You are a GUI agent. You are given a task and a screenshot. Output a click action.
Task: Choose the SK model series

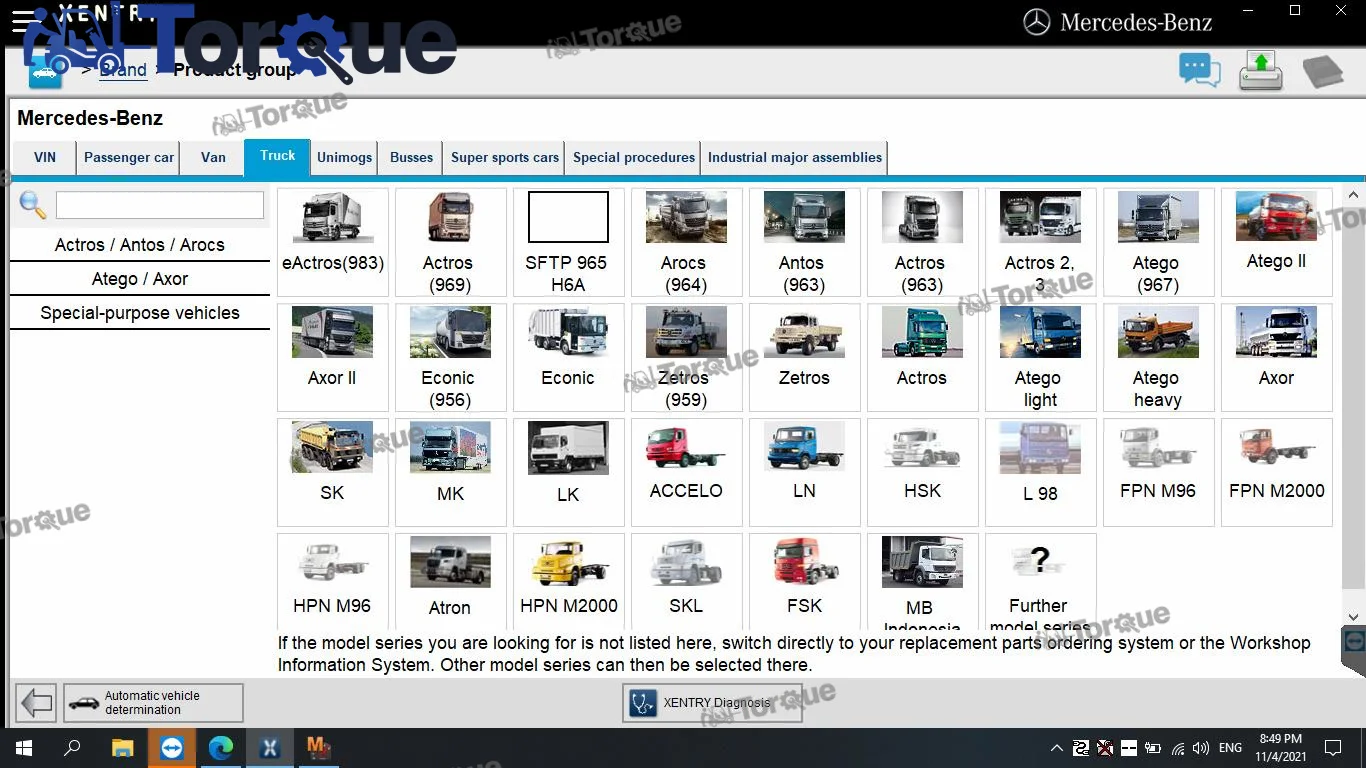click(333, 472)
